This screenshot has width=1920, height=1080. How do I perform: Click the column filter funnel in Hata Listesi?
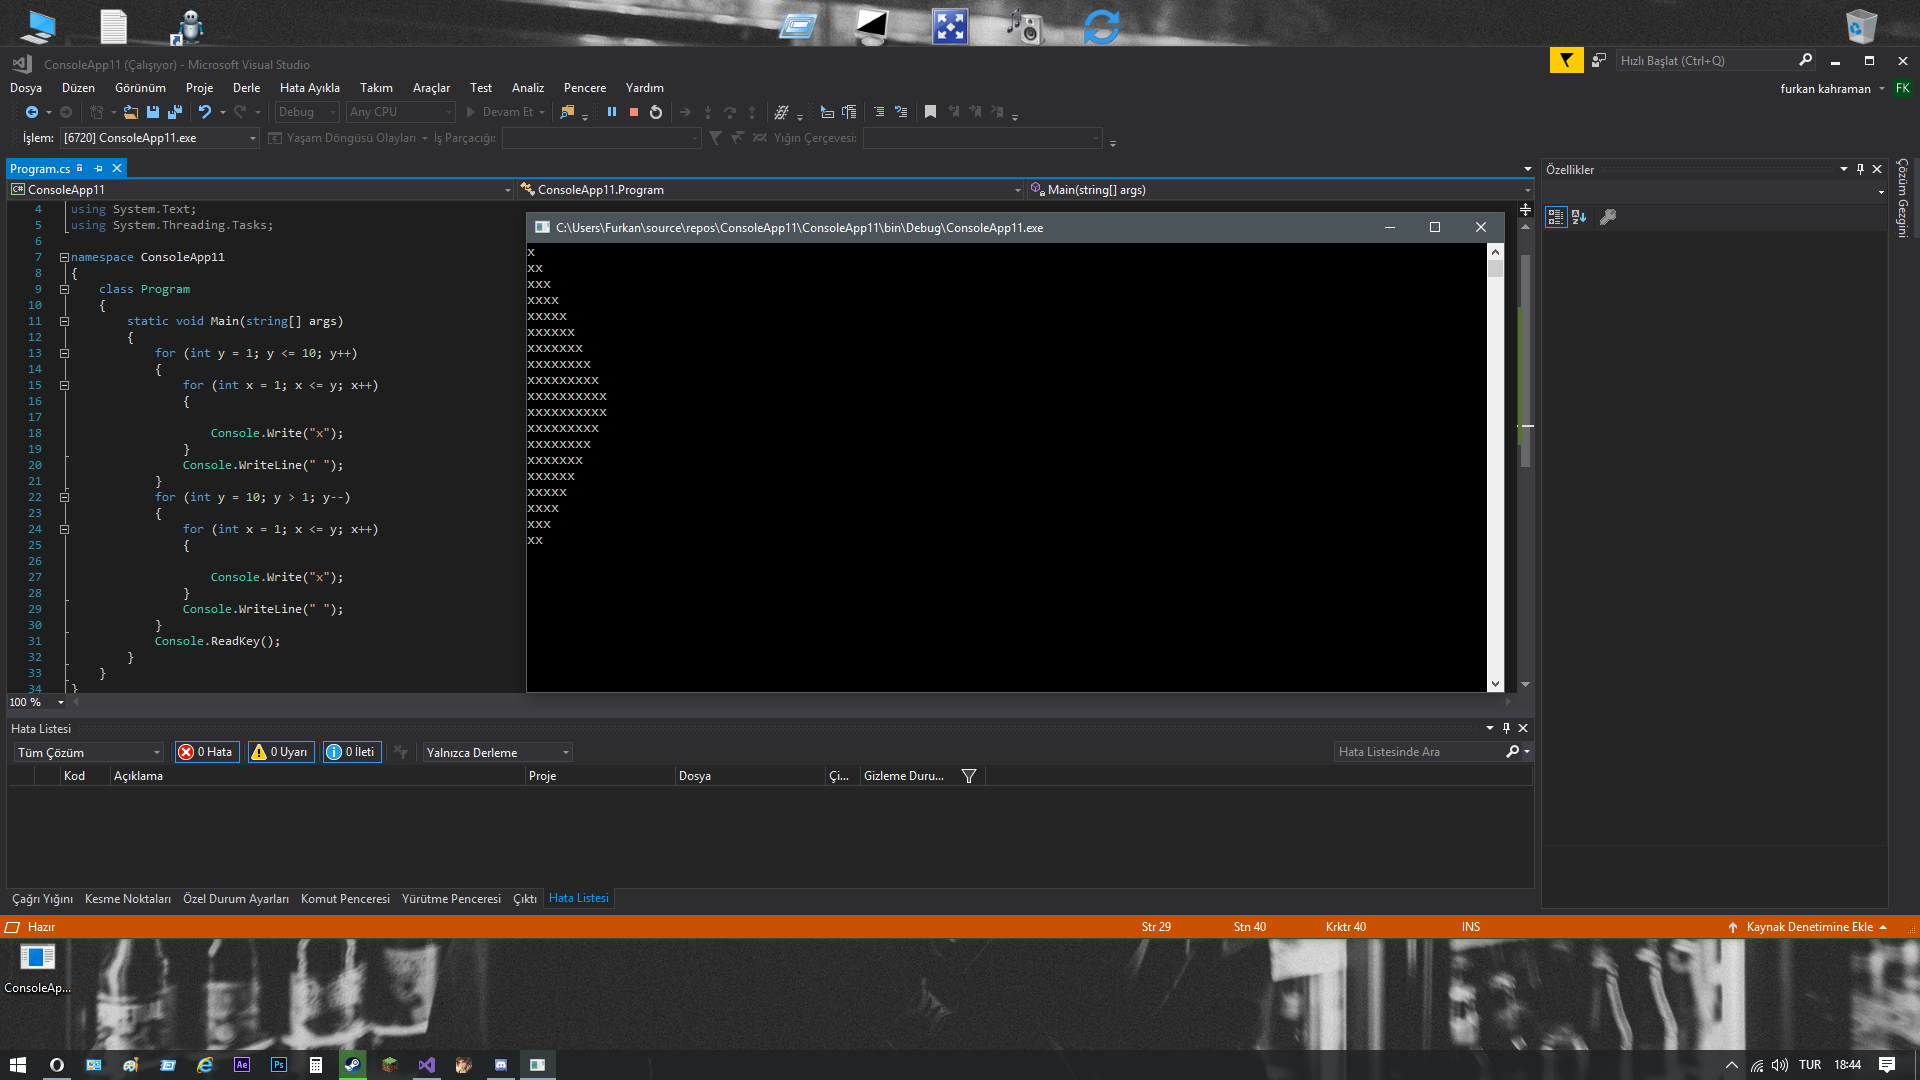(969, 776)
